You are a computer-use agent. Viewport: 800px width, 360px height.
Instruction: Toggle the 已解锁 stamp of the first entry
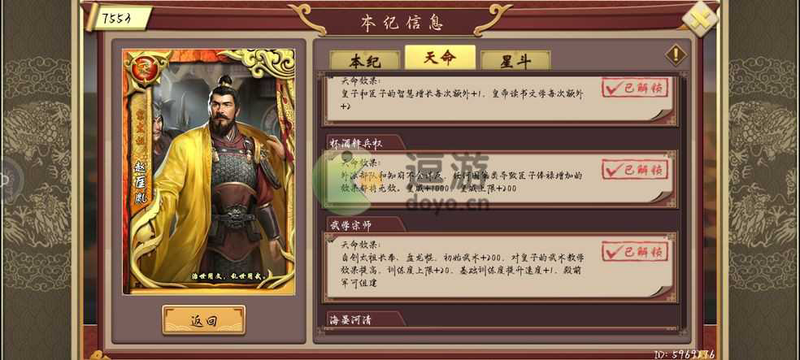pos(635,88)
